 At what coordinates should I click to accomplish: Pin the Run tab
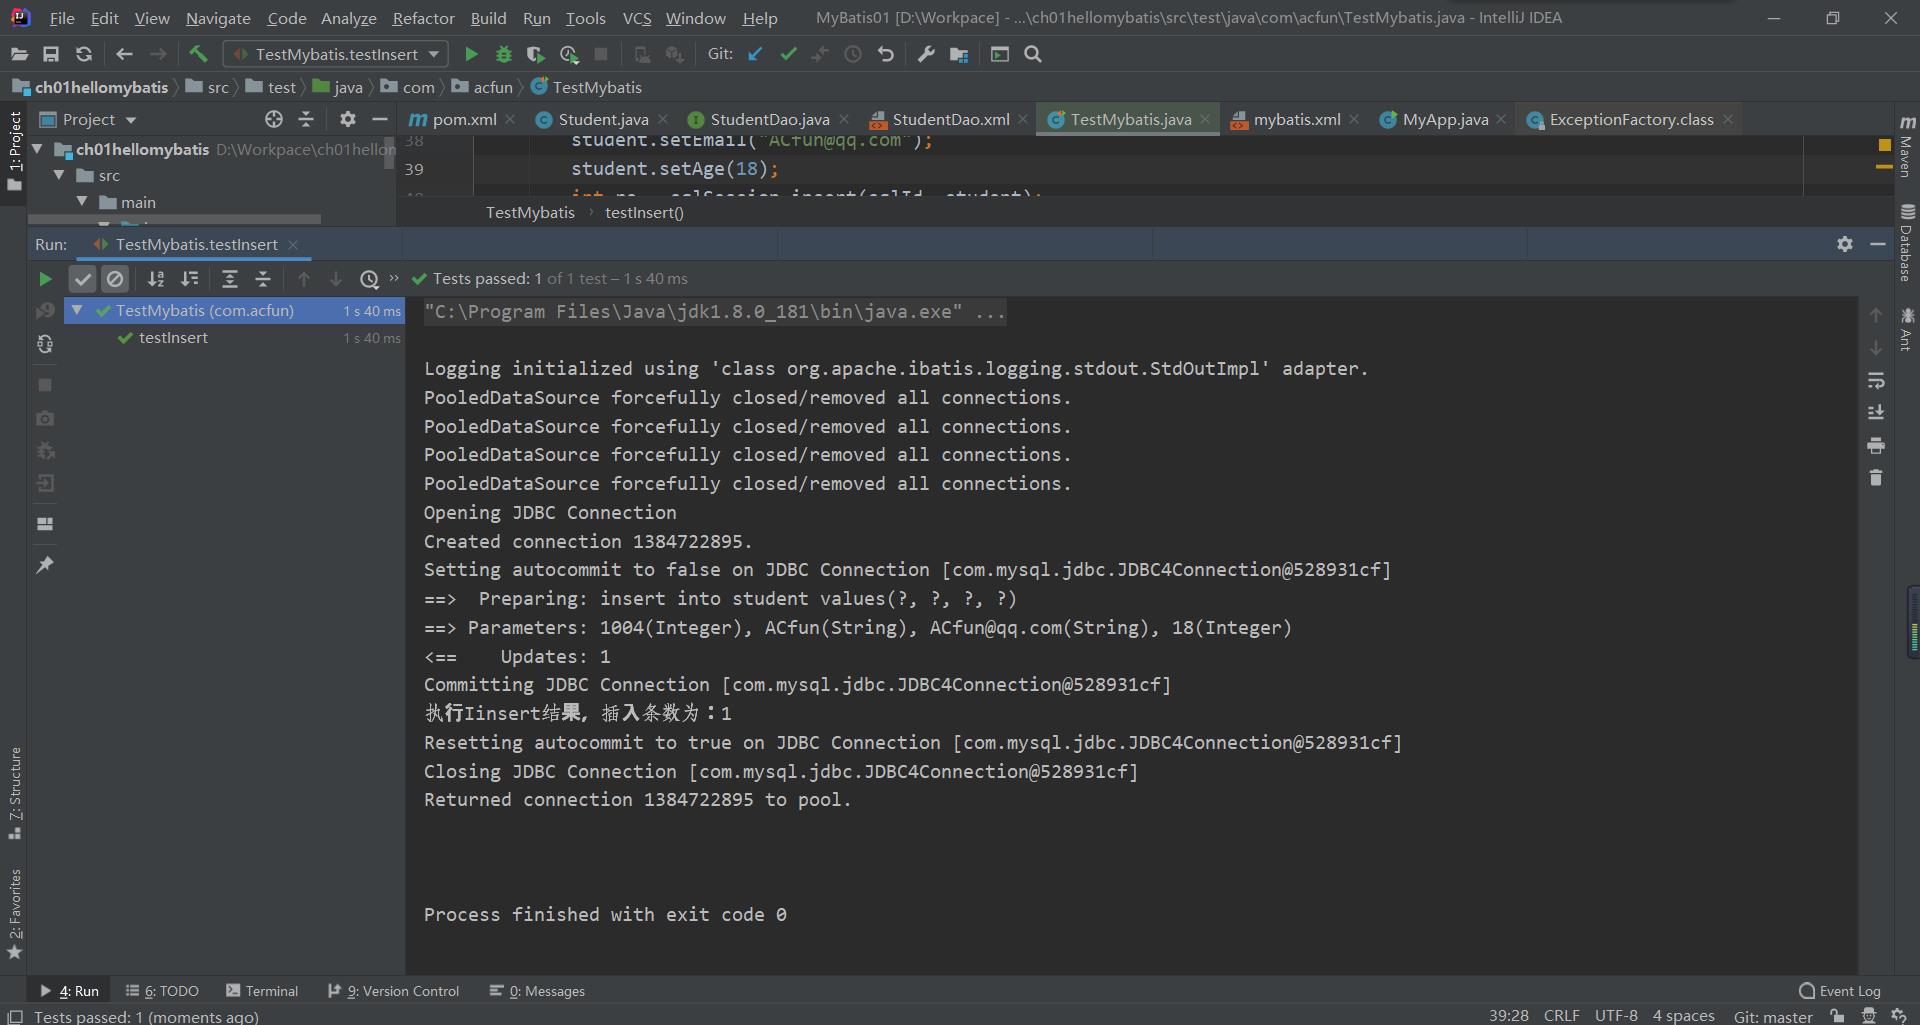(x=45, y=565)
